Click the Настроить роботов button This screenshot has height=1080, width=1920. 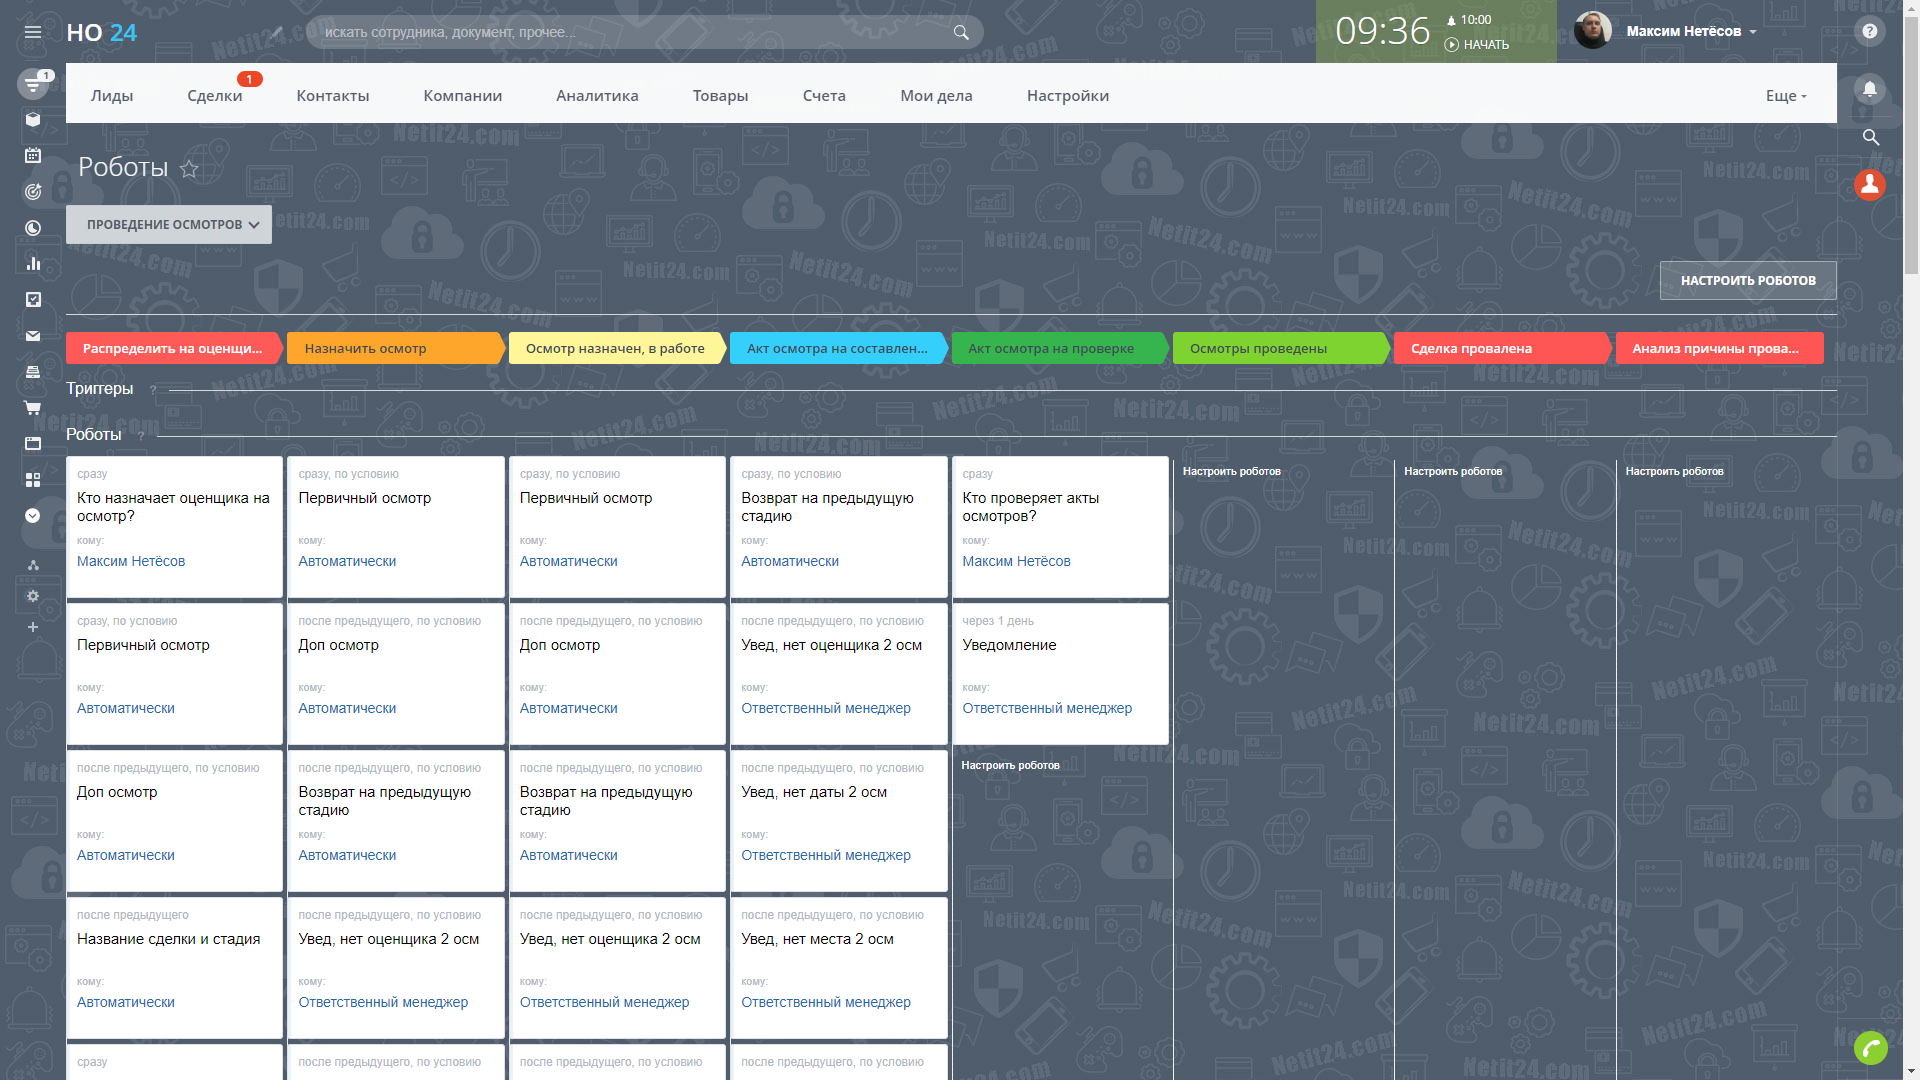point(1747,281)
